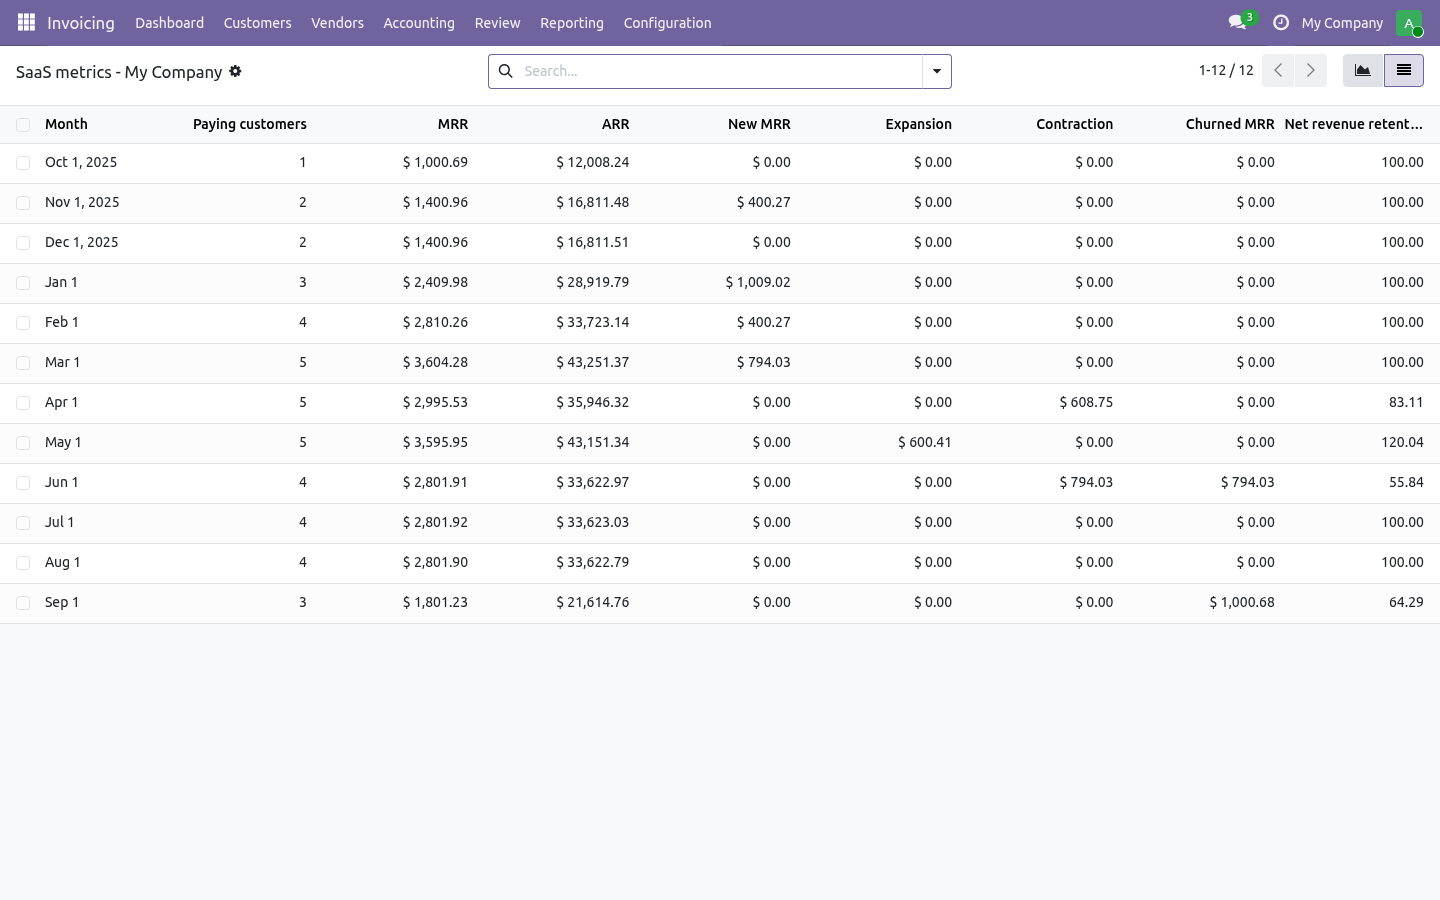Click the Invoicing app name
The image size is (1440, 900).
pos(81,23)
